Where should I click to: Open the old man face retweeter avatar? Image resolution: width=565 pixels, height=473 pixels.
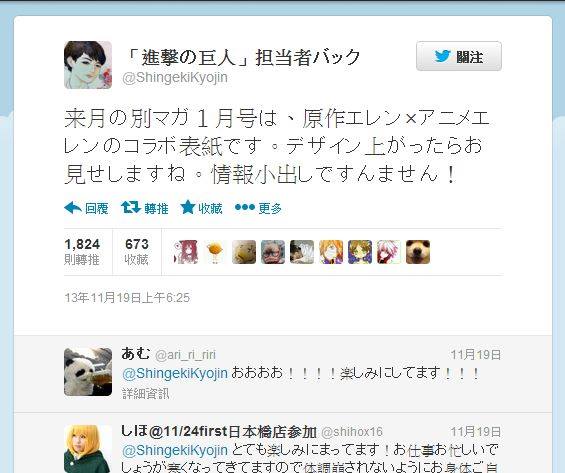pos(273,252)
